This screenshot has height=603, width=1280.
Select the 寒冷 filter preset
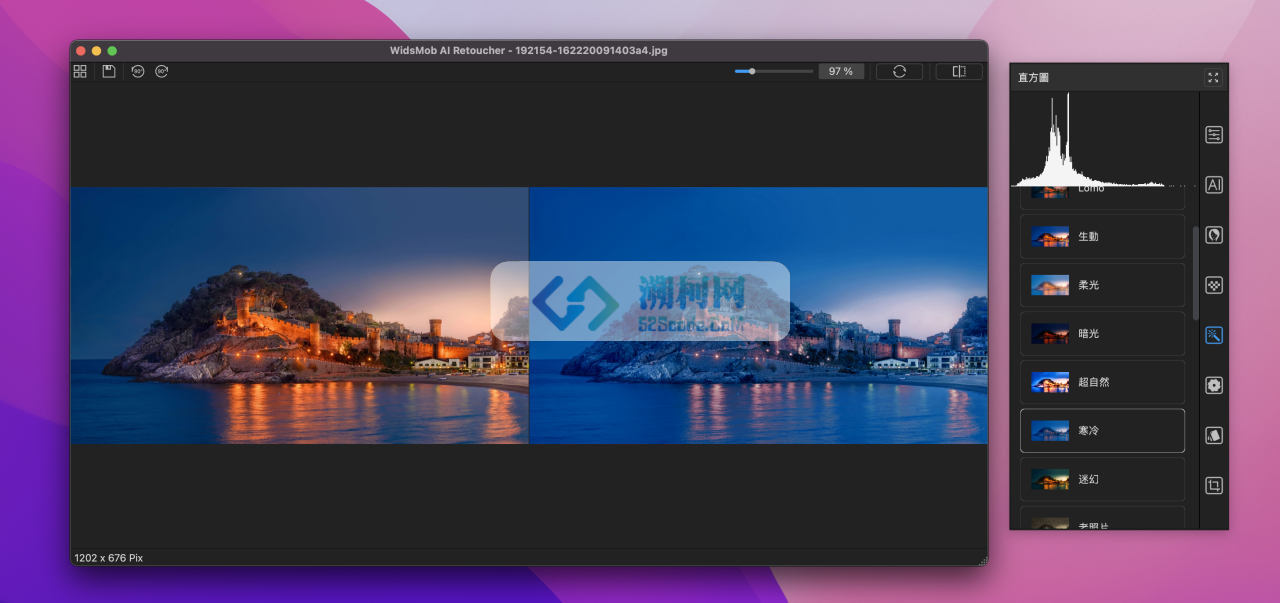1102,431
